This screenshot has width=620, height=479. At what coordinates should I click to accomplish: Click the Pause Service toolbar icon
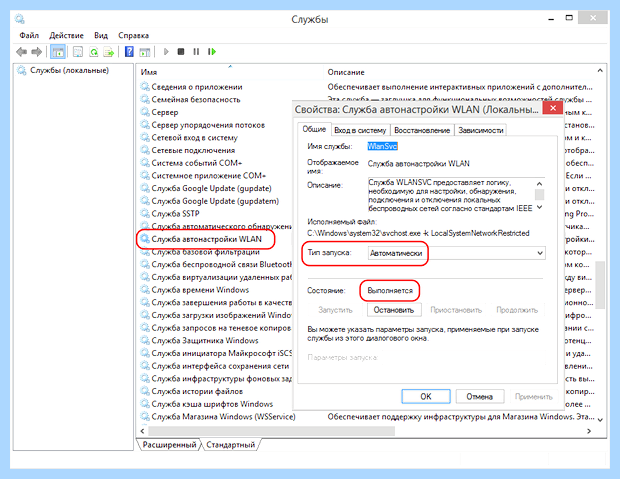point(196,51)
